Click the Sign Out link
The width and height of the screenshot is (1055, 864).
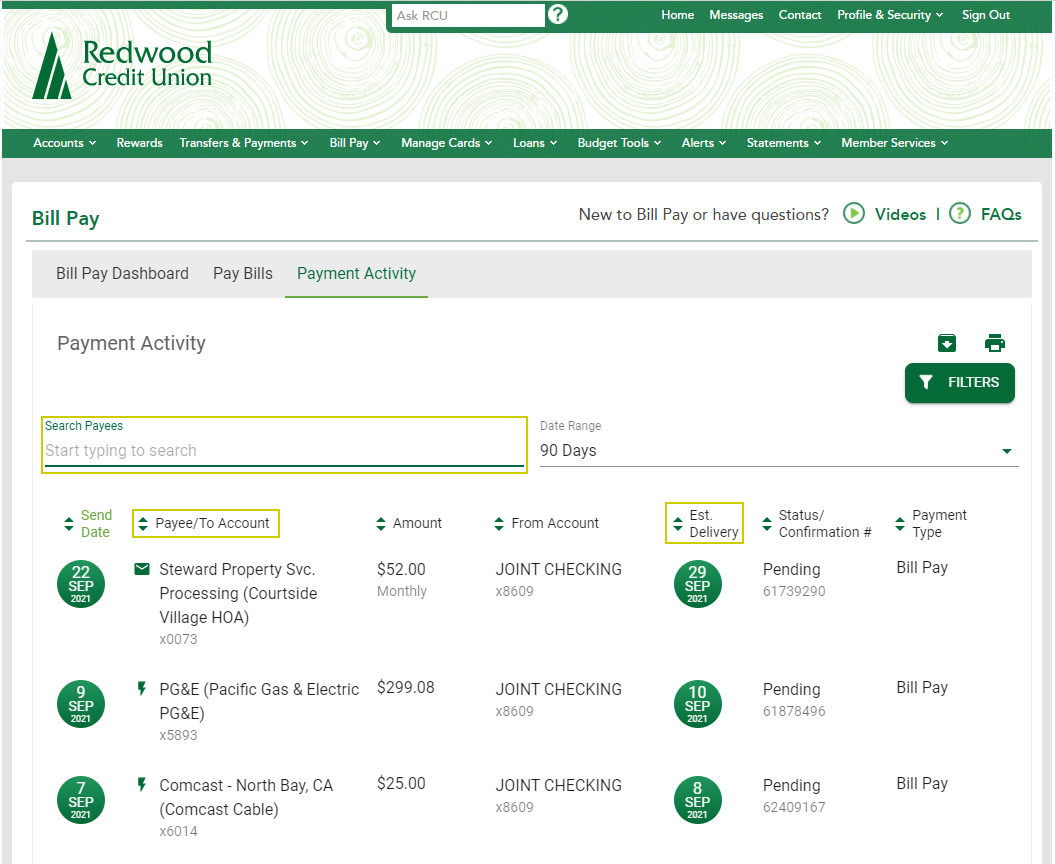[986, 15]
